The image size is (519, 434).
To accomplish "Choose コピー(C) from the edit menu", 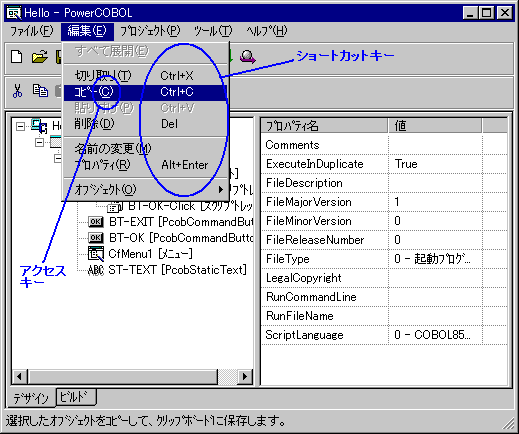I will click(145, 92).
